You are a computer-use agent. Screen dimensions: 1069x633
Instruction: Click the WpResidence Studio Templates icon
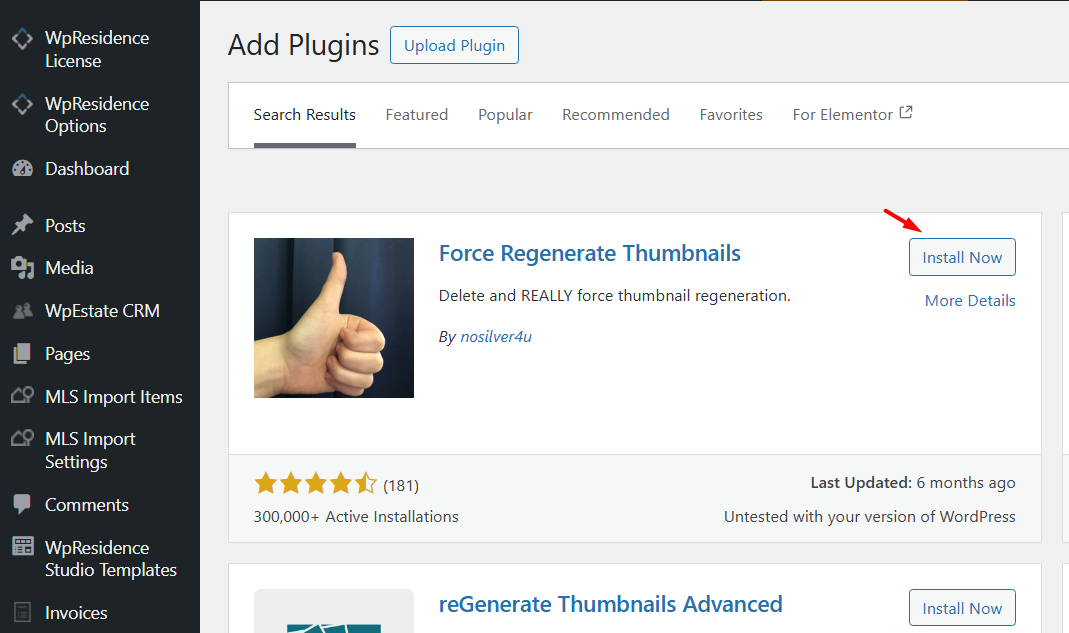[22, 548]
